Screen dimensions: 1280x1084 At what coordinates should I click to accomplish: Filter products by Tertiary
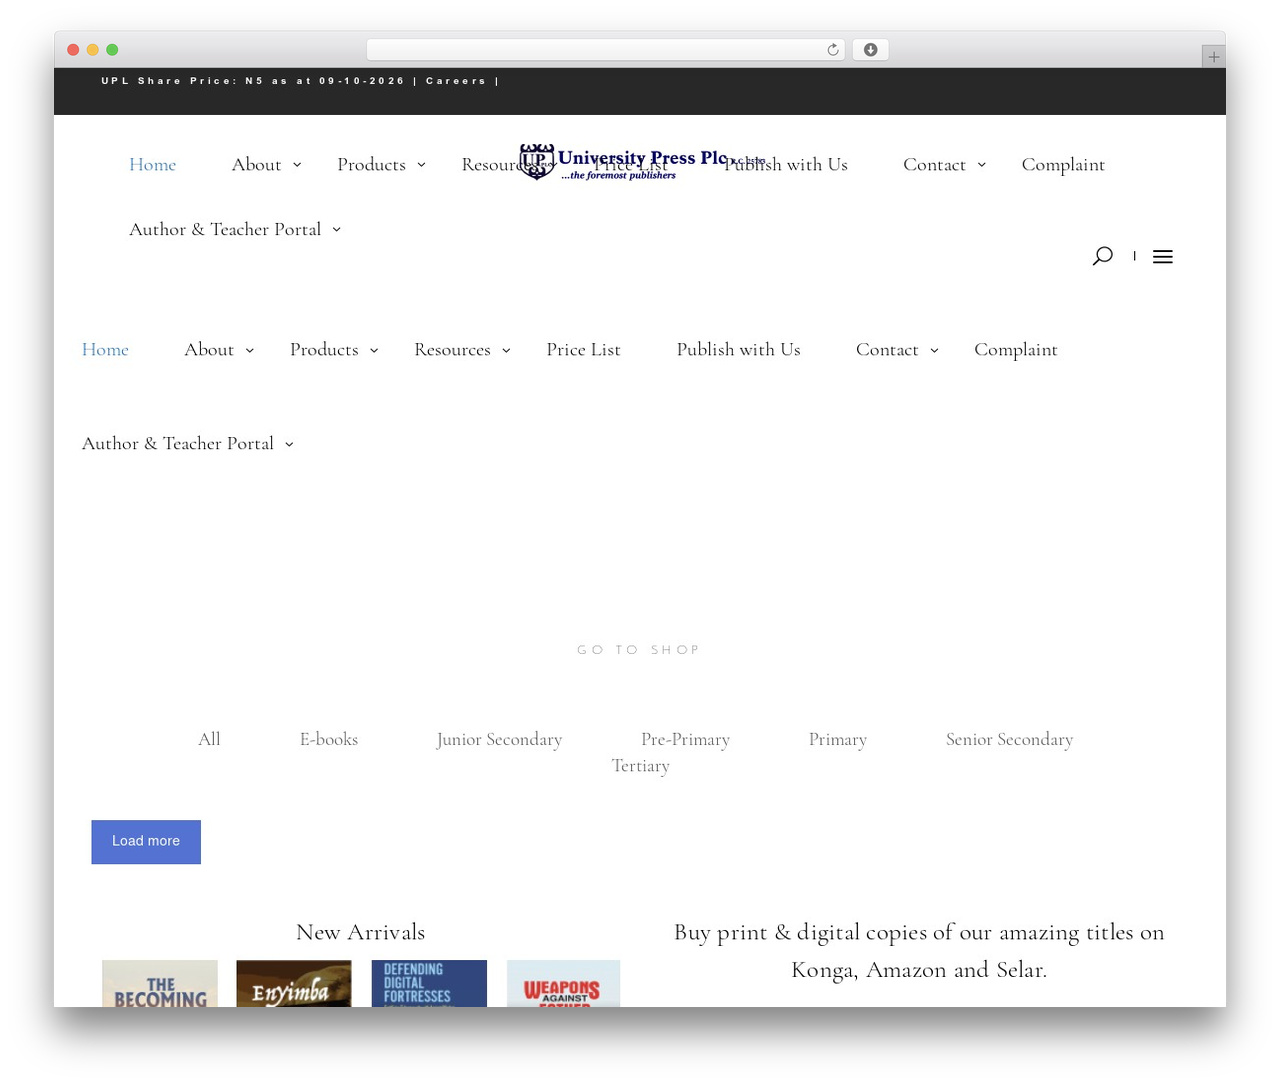(x=640, y=766)
